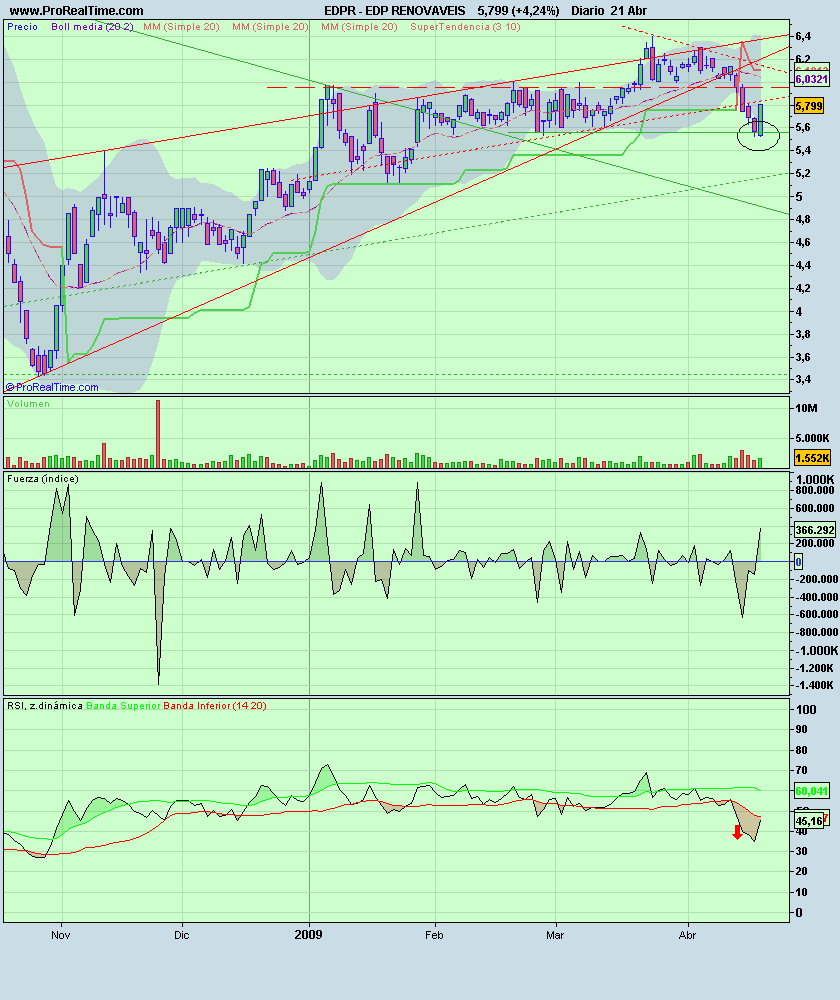
Task: Click the Volumen panel label
Action: click(28, 404)
